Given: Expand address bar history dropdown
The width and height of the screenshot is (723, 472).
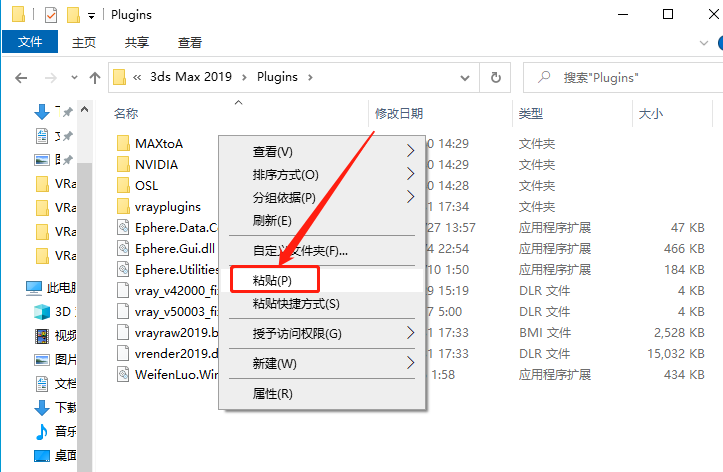Looking at the screenshot, I should (x=465, y=78).
